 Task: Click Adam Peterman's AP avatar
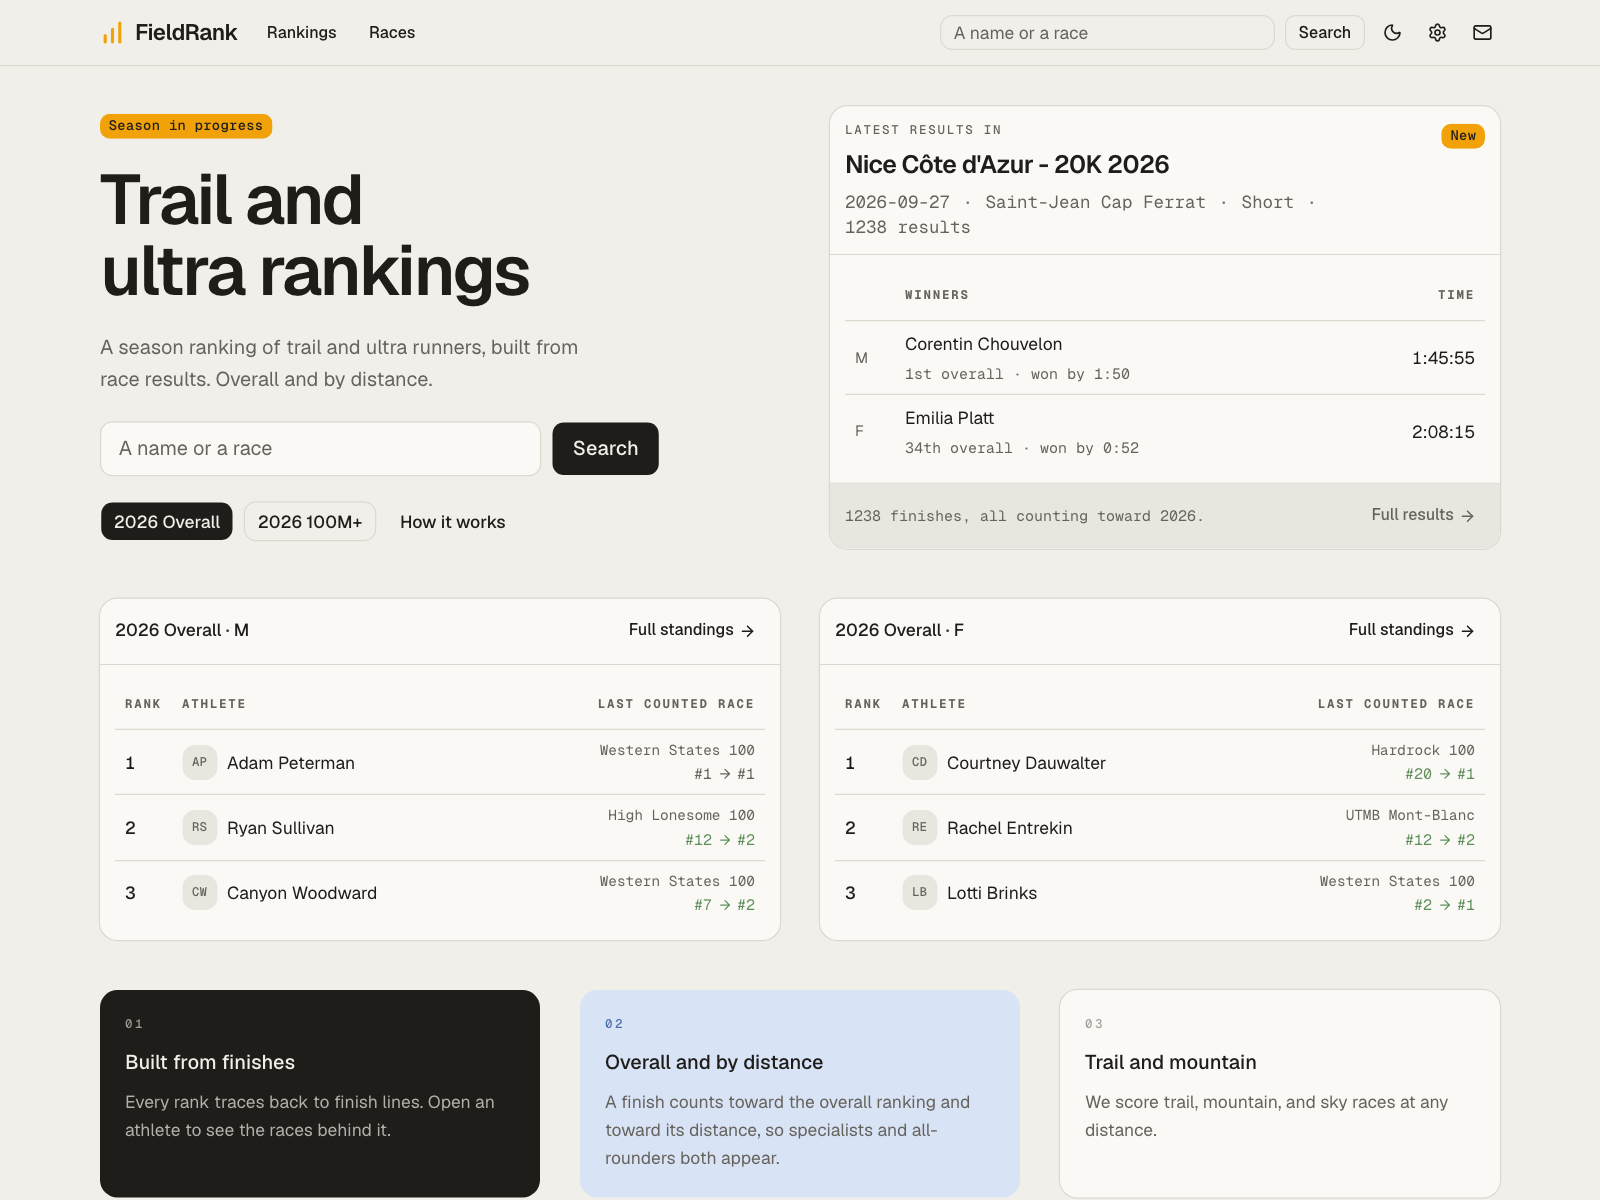coord(199,762)
